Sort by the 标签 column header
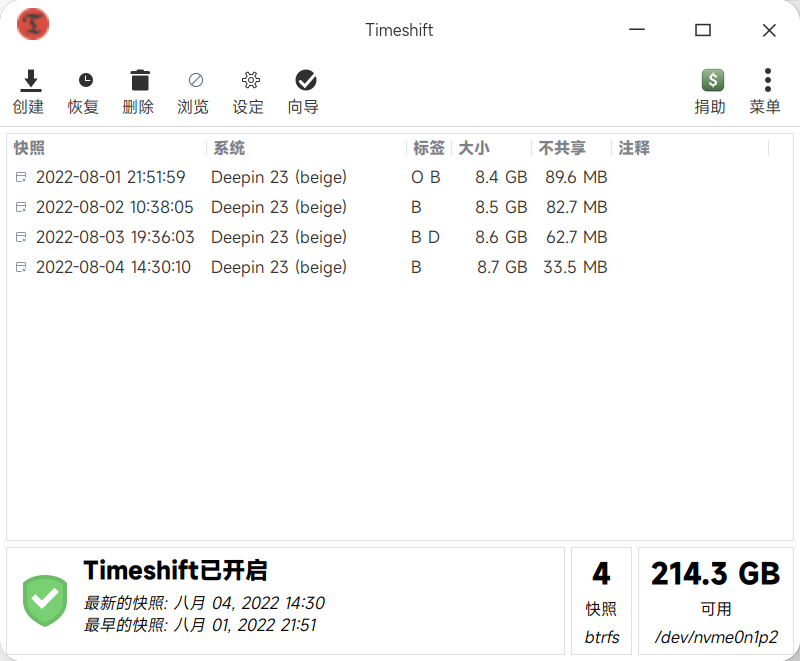 coord(429,148)
